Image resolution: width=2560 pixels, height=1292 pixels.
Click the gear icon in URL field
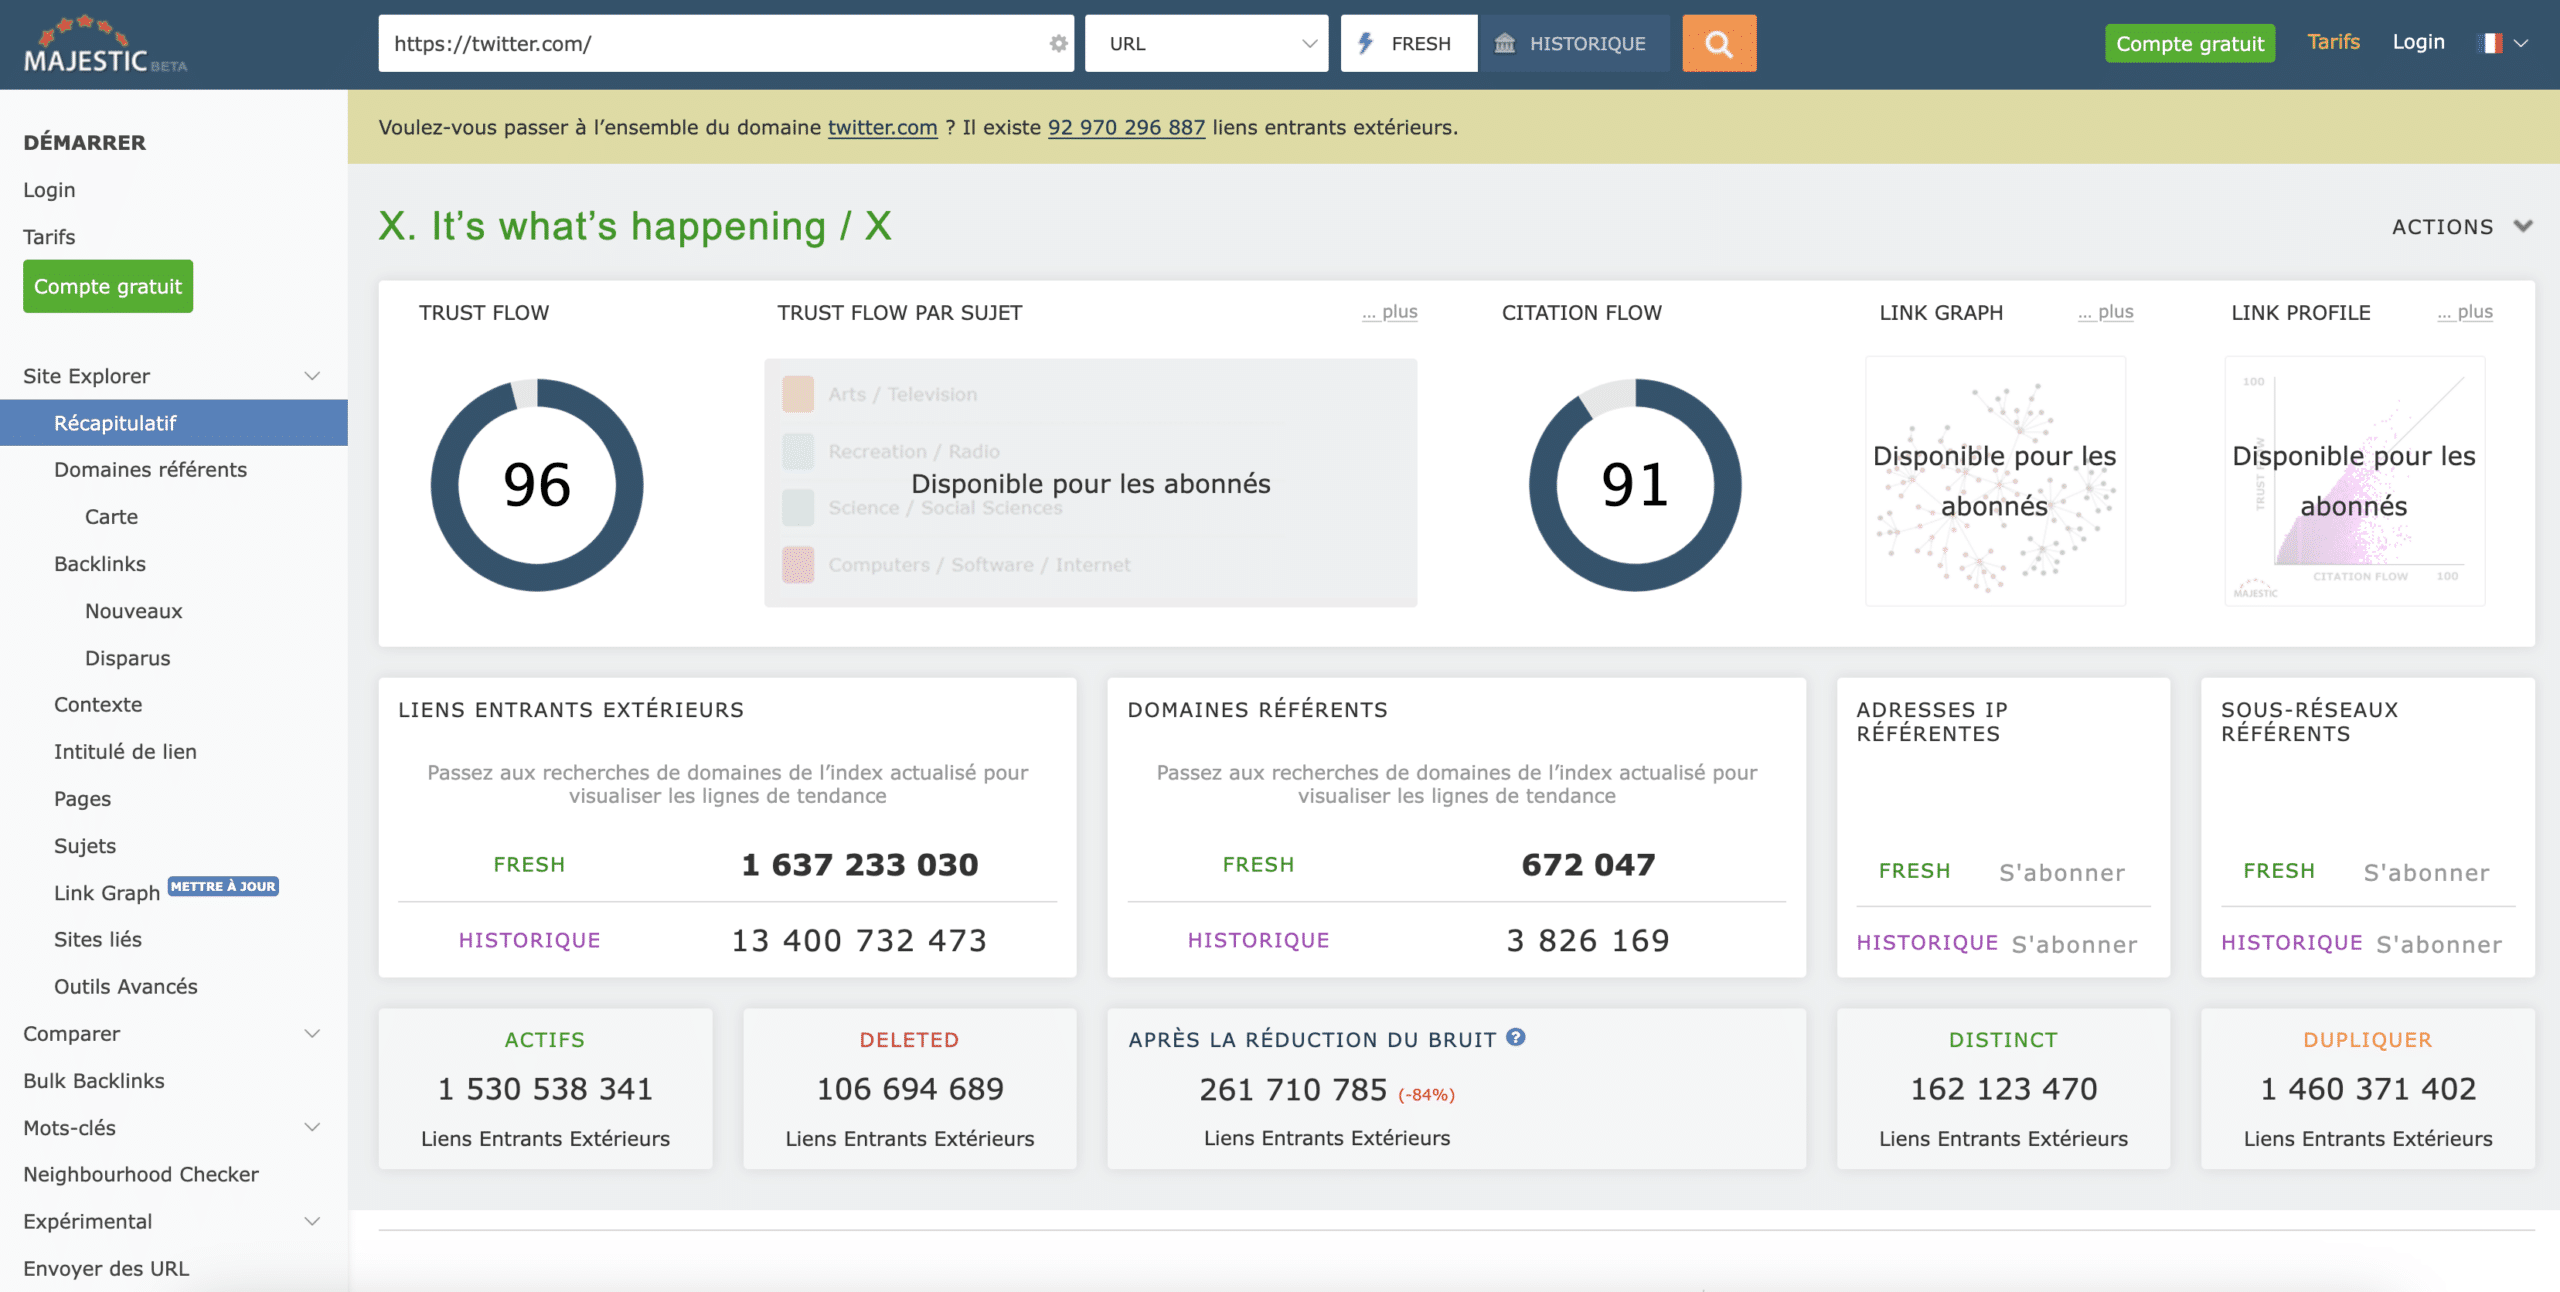click(x=1058, y=43)
